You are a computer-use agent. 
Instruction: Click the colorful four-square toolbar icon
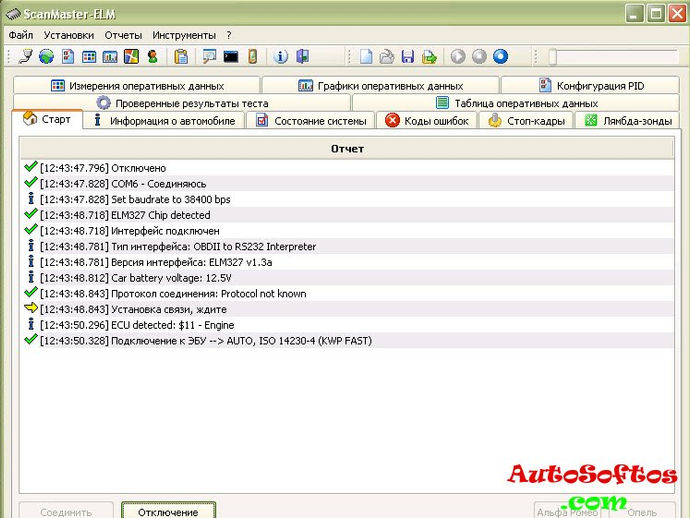[131, 57]
